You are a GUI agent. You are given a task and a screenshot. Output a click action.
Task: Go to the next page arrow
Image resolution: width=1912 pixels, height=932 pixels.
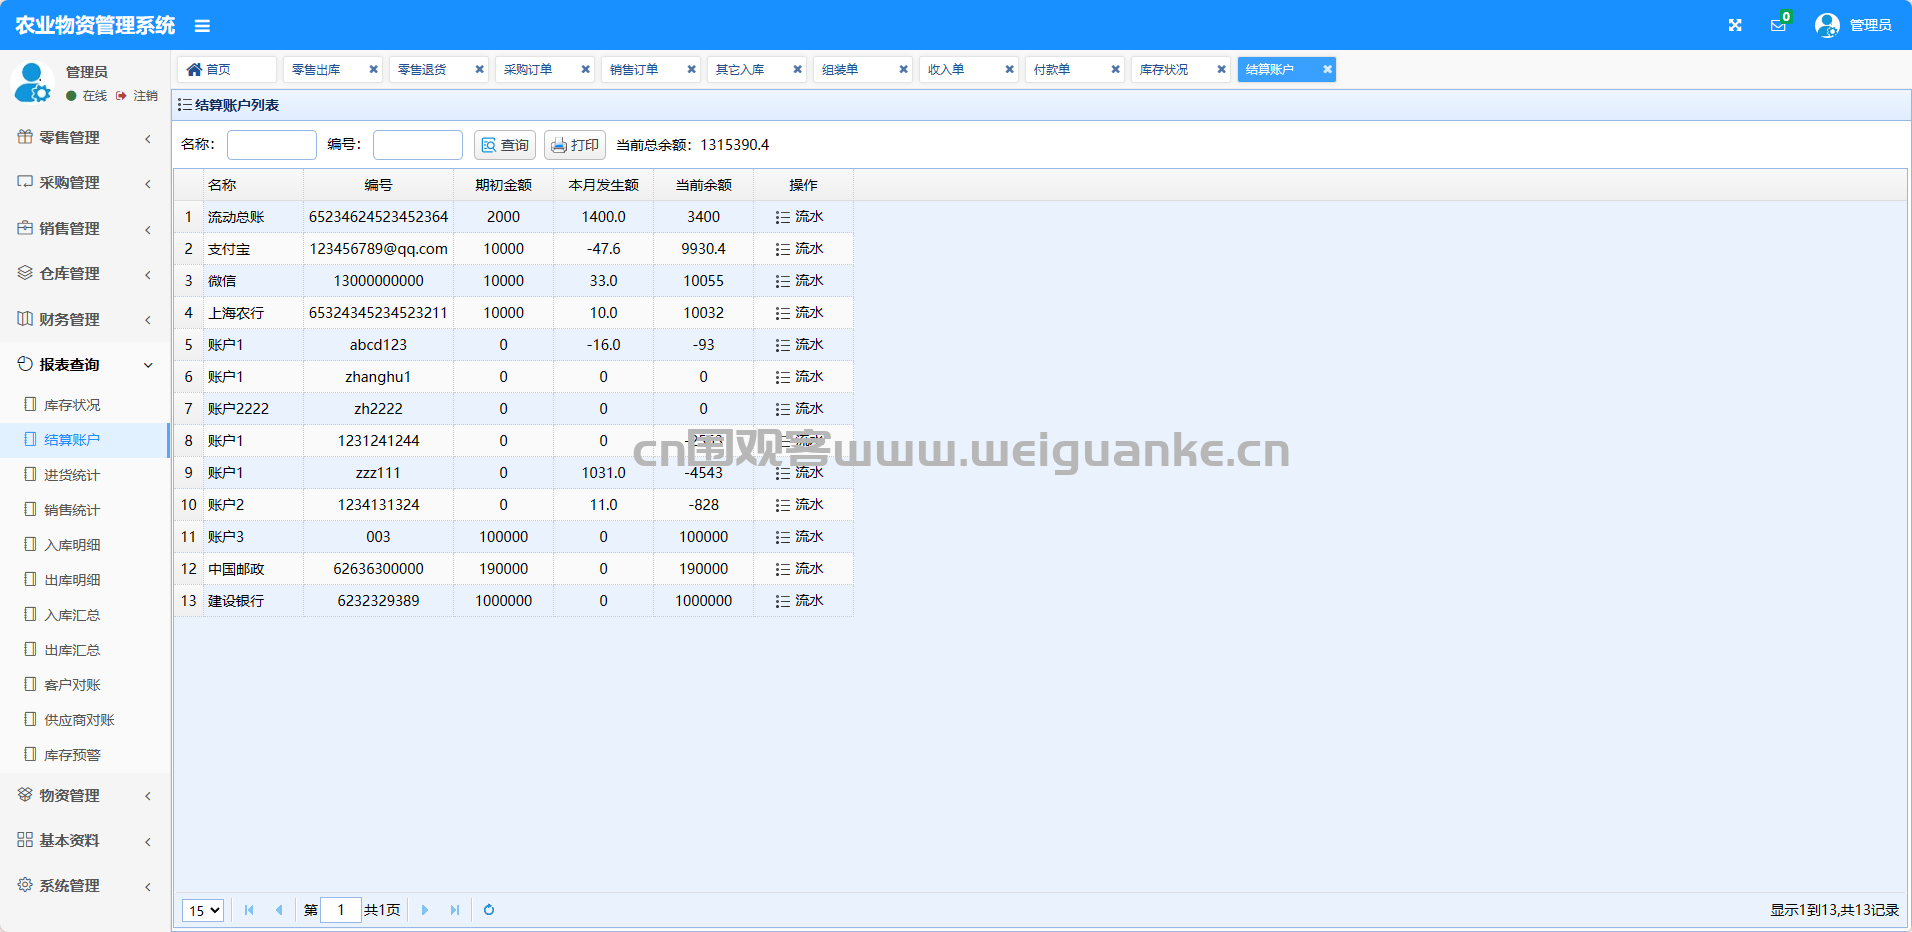point(425,910)
